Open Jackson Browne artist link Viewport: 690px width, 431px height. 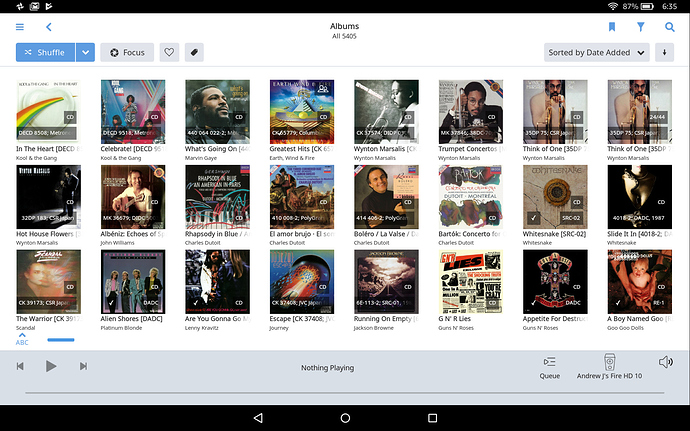374,328
